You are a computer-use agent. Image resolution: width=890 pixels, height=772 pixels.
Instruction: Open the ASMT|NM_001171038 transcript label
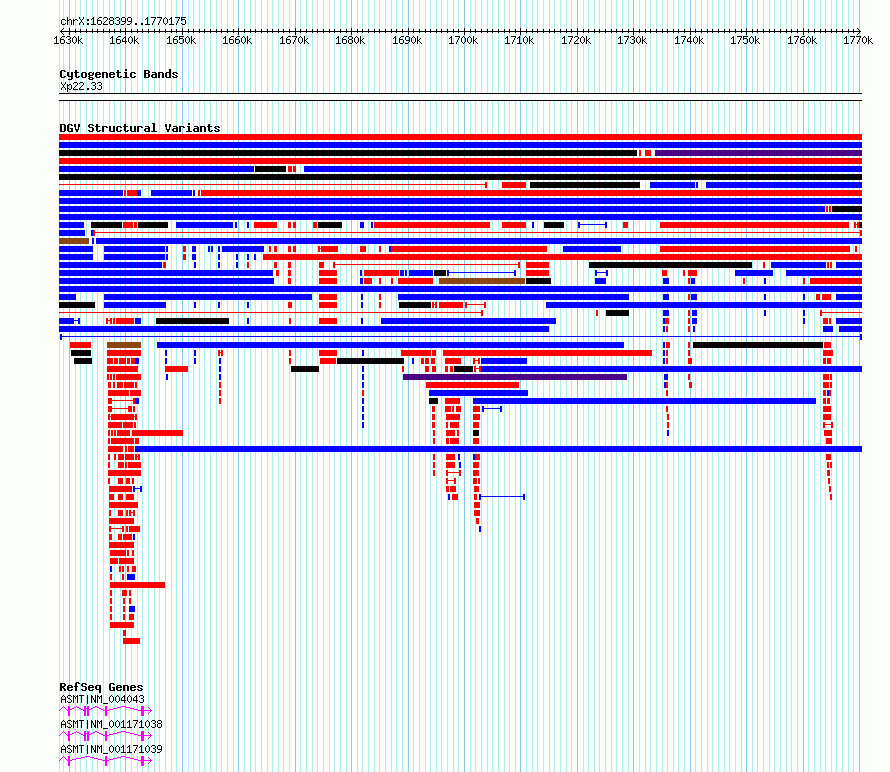(111, 724)
